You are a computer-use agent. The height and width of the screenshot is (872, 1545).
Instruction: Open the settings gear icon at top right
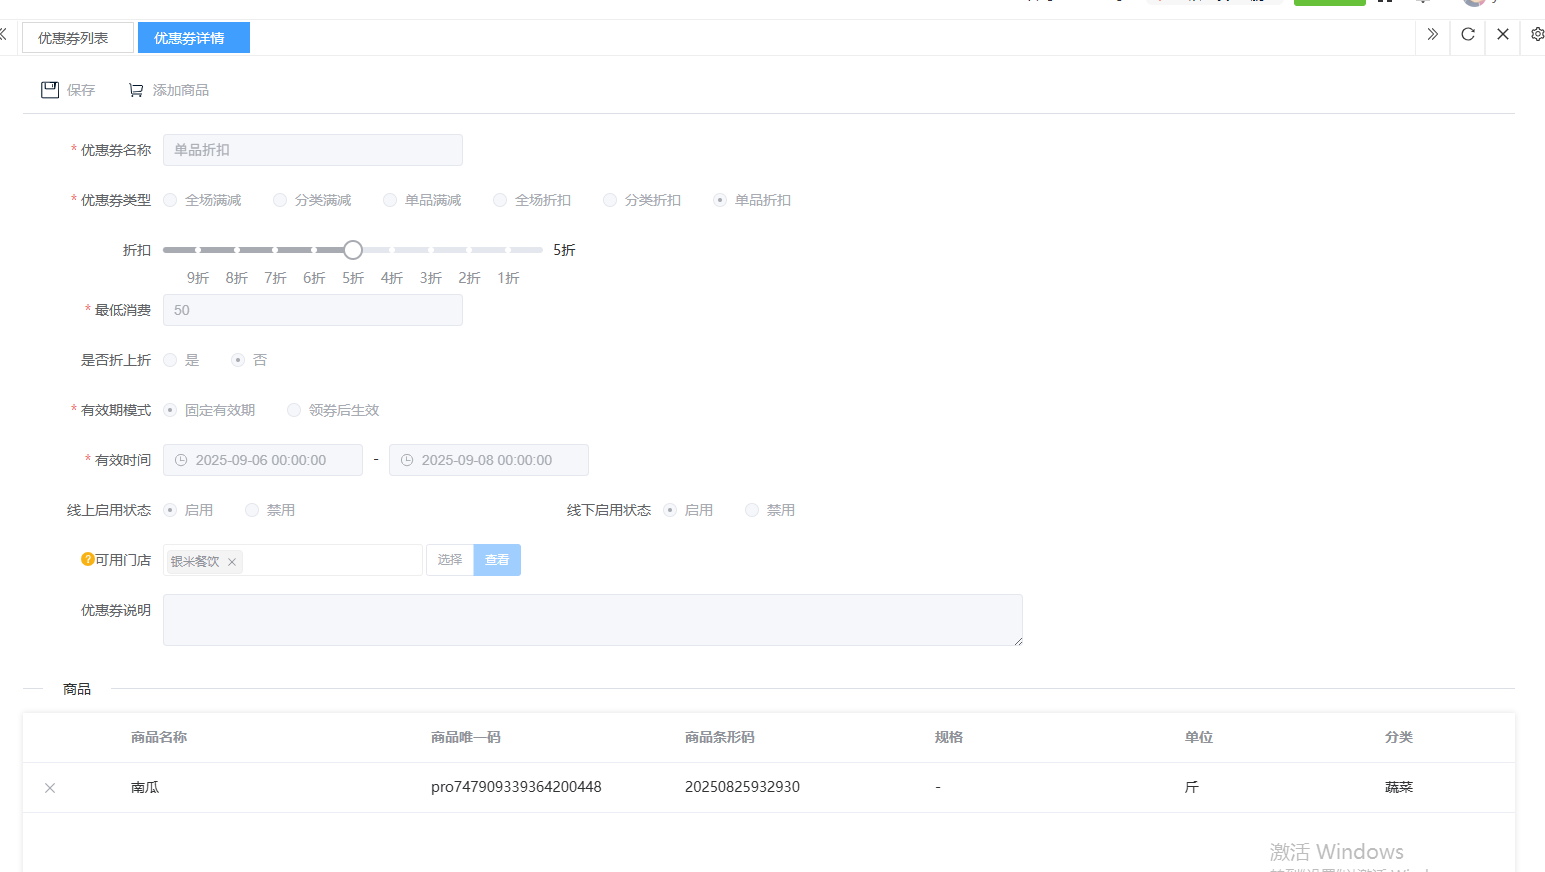pyautogui.click(x=1537, y=35)
